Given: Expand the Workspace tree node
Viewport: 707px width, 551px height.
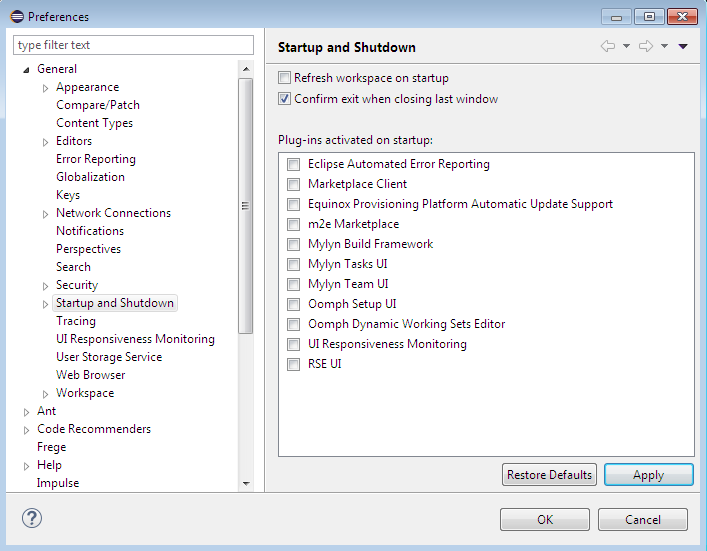Looking at the screenshot, I should (45, 394).
